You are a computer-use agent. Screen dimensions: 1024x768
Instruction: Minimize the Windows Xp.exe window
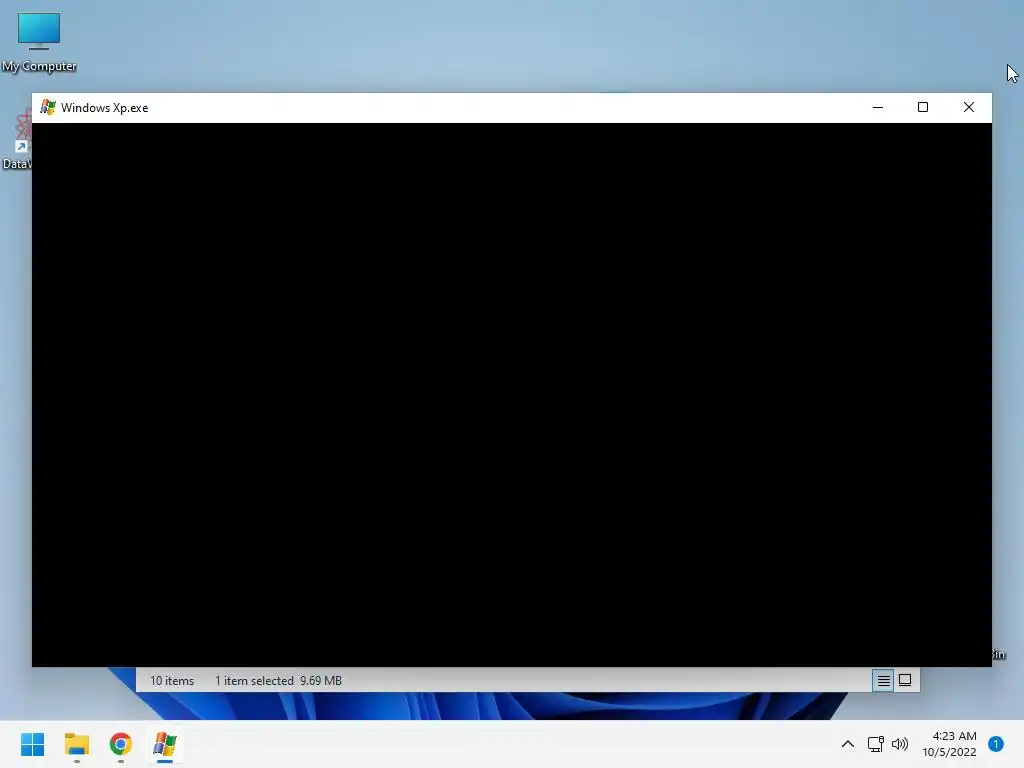click(x=878, y=107)
